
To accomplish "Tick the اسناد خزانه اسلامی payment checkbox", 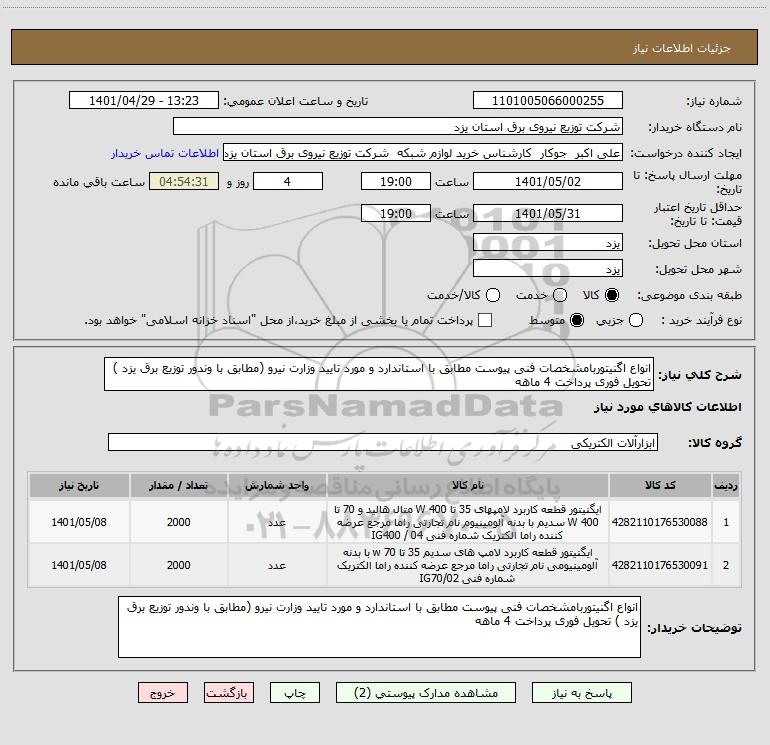I will [x=485, y=320].
